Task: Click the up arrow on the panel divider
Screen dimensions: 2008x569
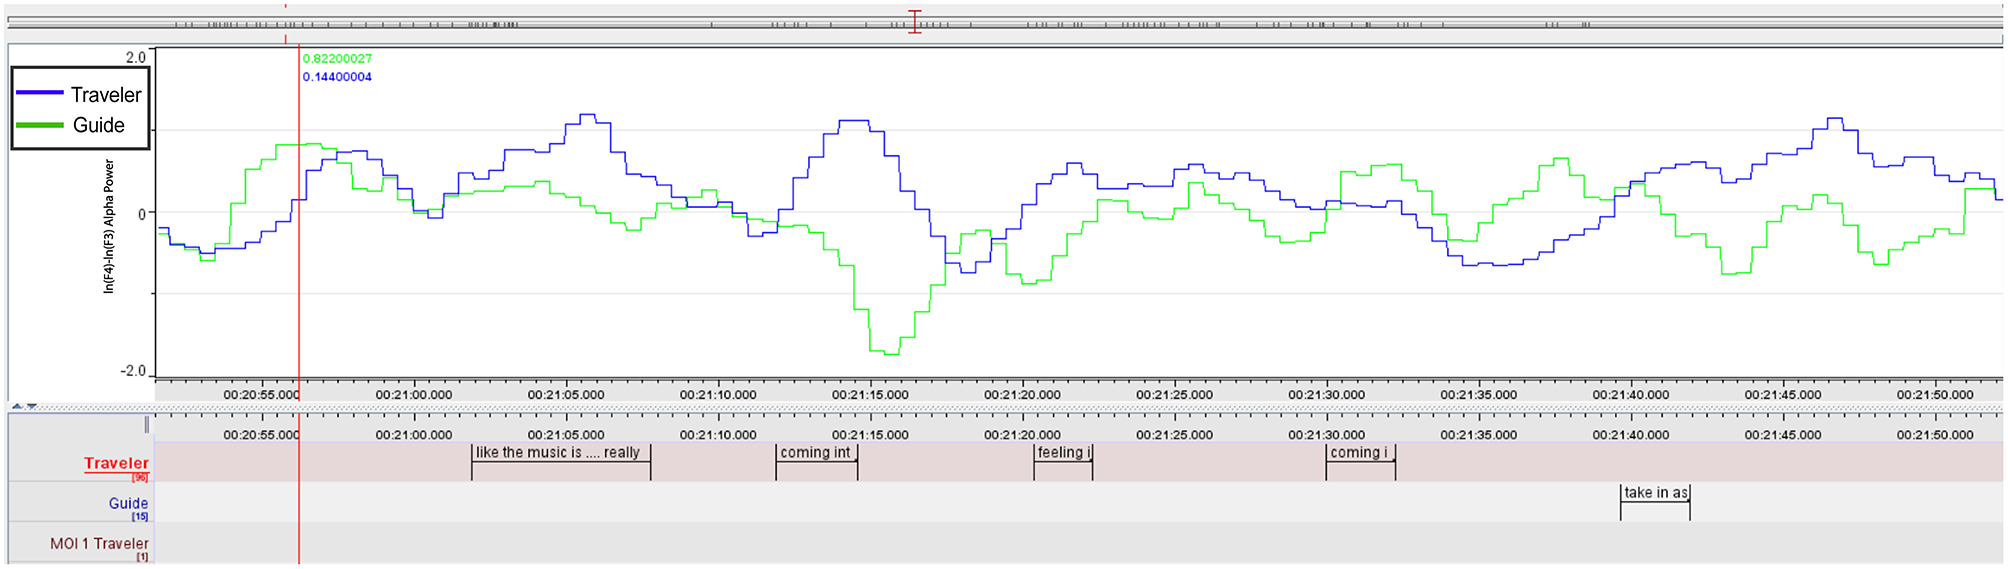Action: pos(17,406)
